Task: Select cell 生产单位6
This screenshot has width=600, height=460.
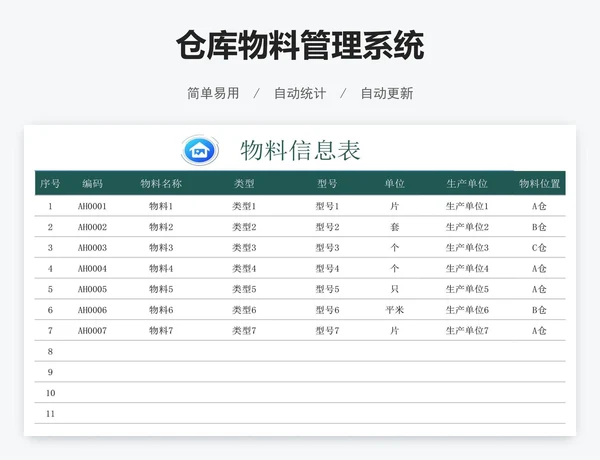Action: click(467, 310)
